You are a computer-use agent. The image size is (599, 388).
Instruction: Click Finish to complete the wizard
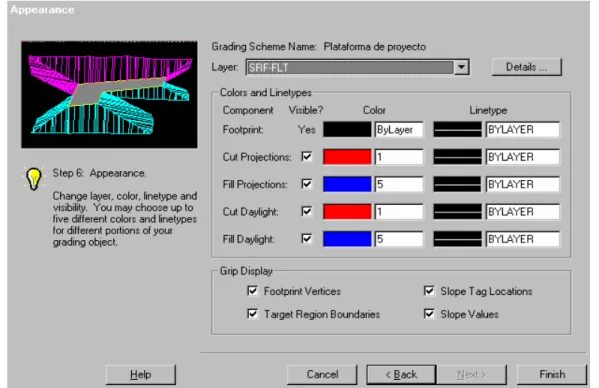tap(552, 375)
